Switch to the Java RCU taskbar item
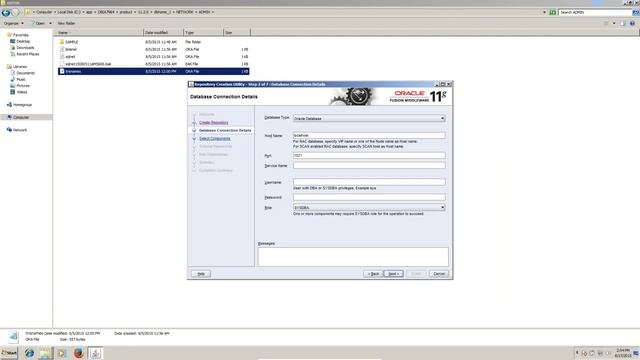The width and height of the screenshot is (640, 360). coord(96,353)
